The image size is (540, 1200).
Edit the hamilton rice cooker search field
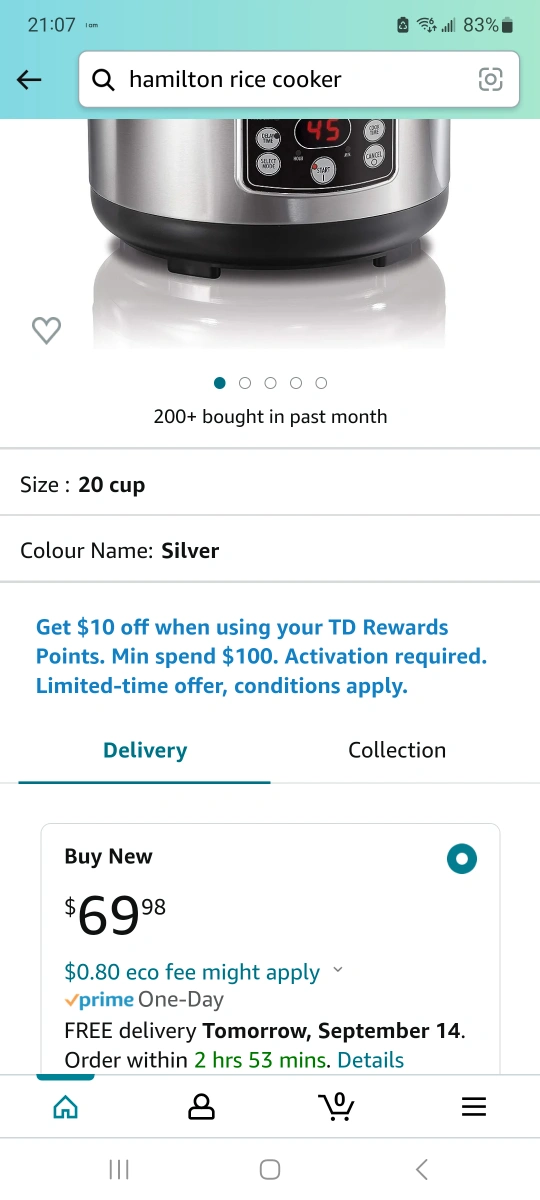point(299,80)
